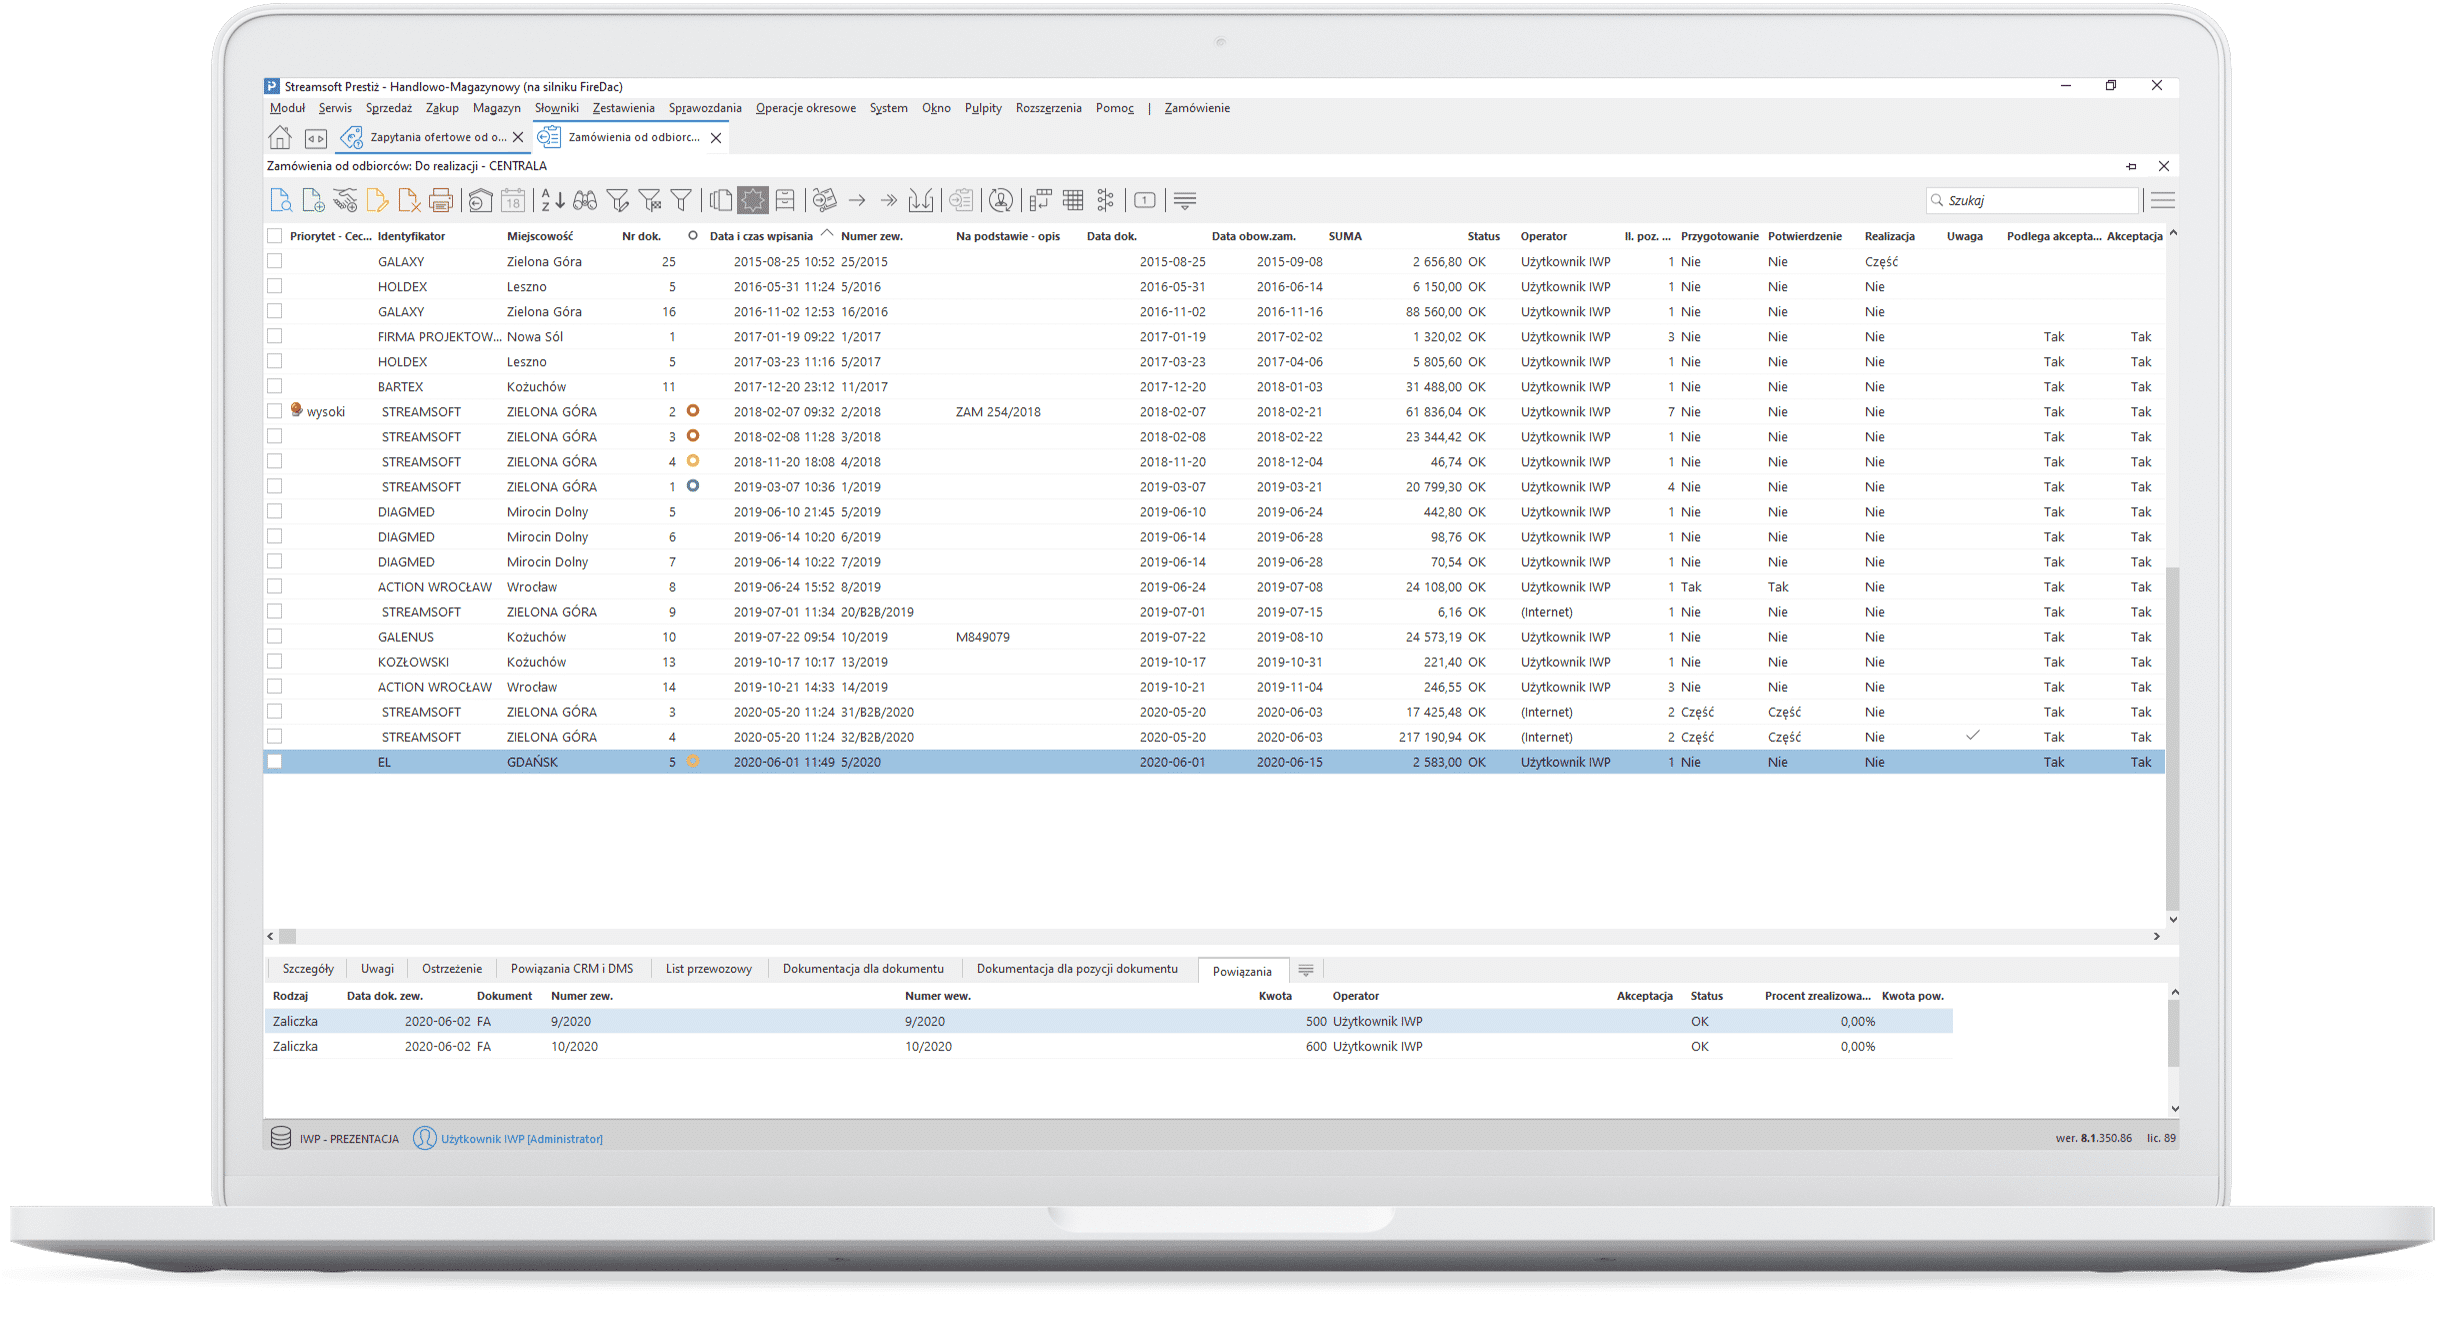The image size is (2450, 1333).
Task: Open the bottom tabs overflow menu
Action: [x=1306, y=970]
